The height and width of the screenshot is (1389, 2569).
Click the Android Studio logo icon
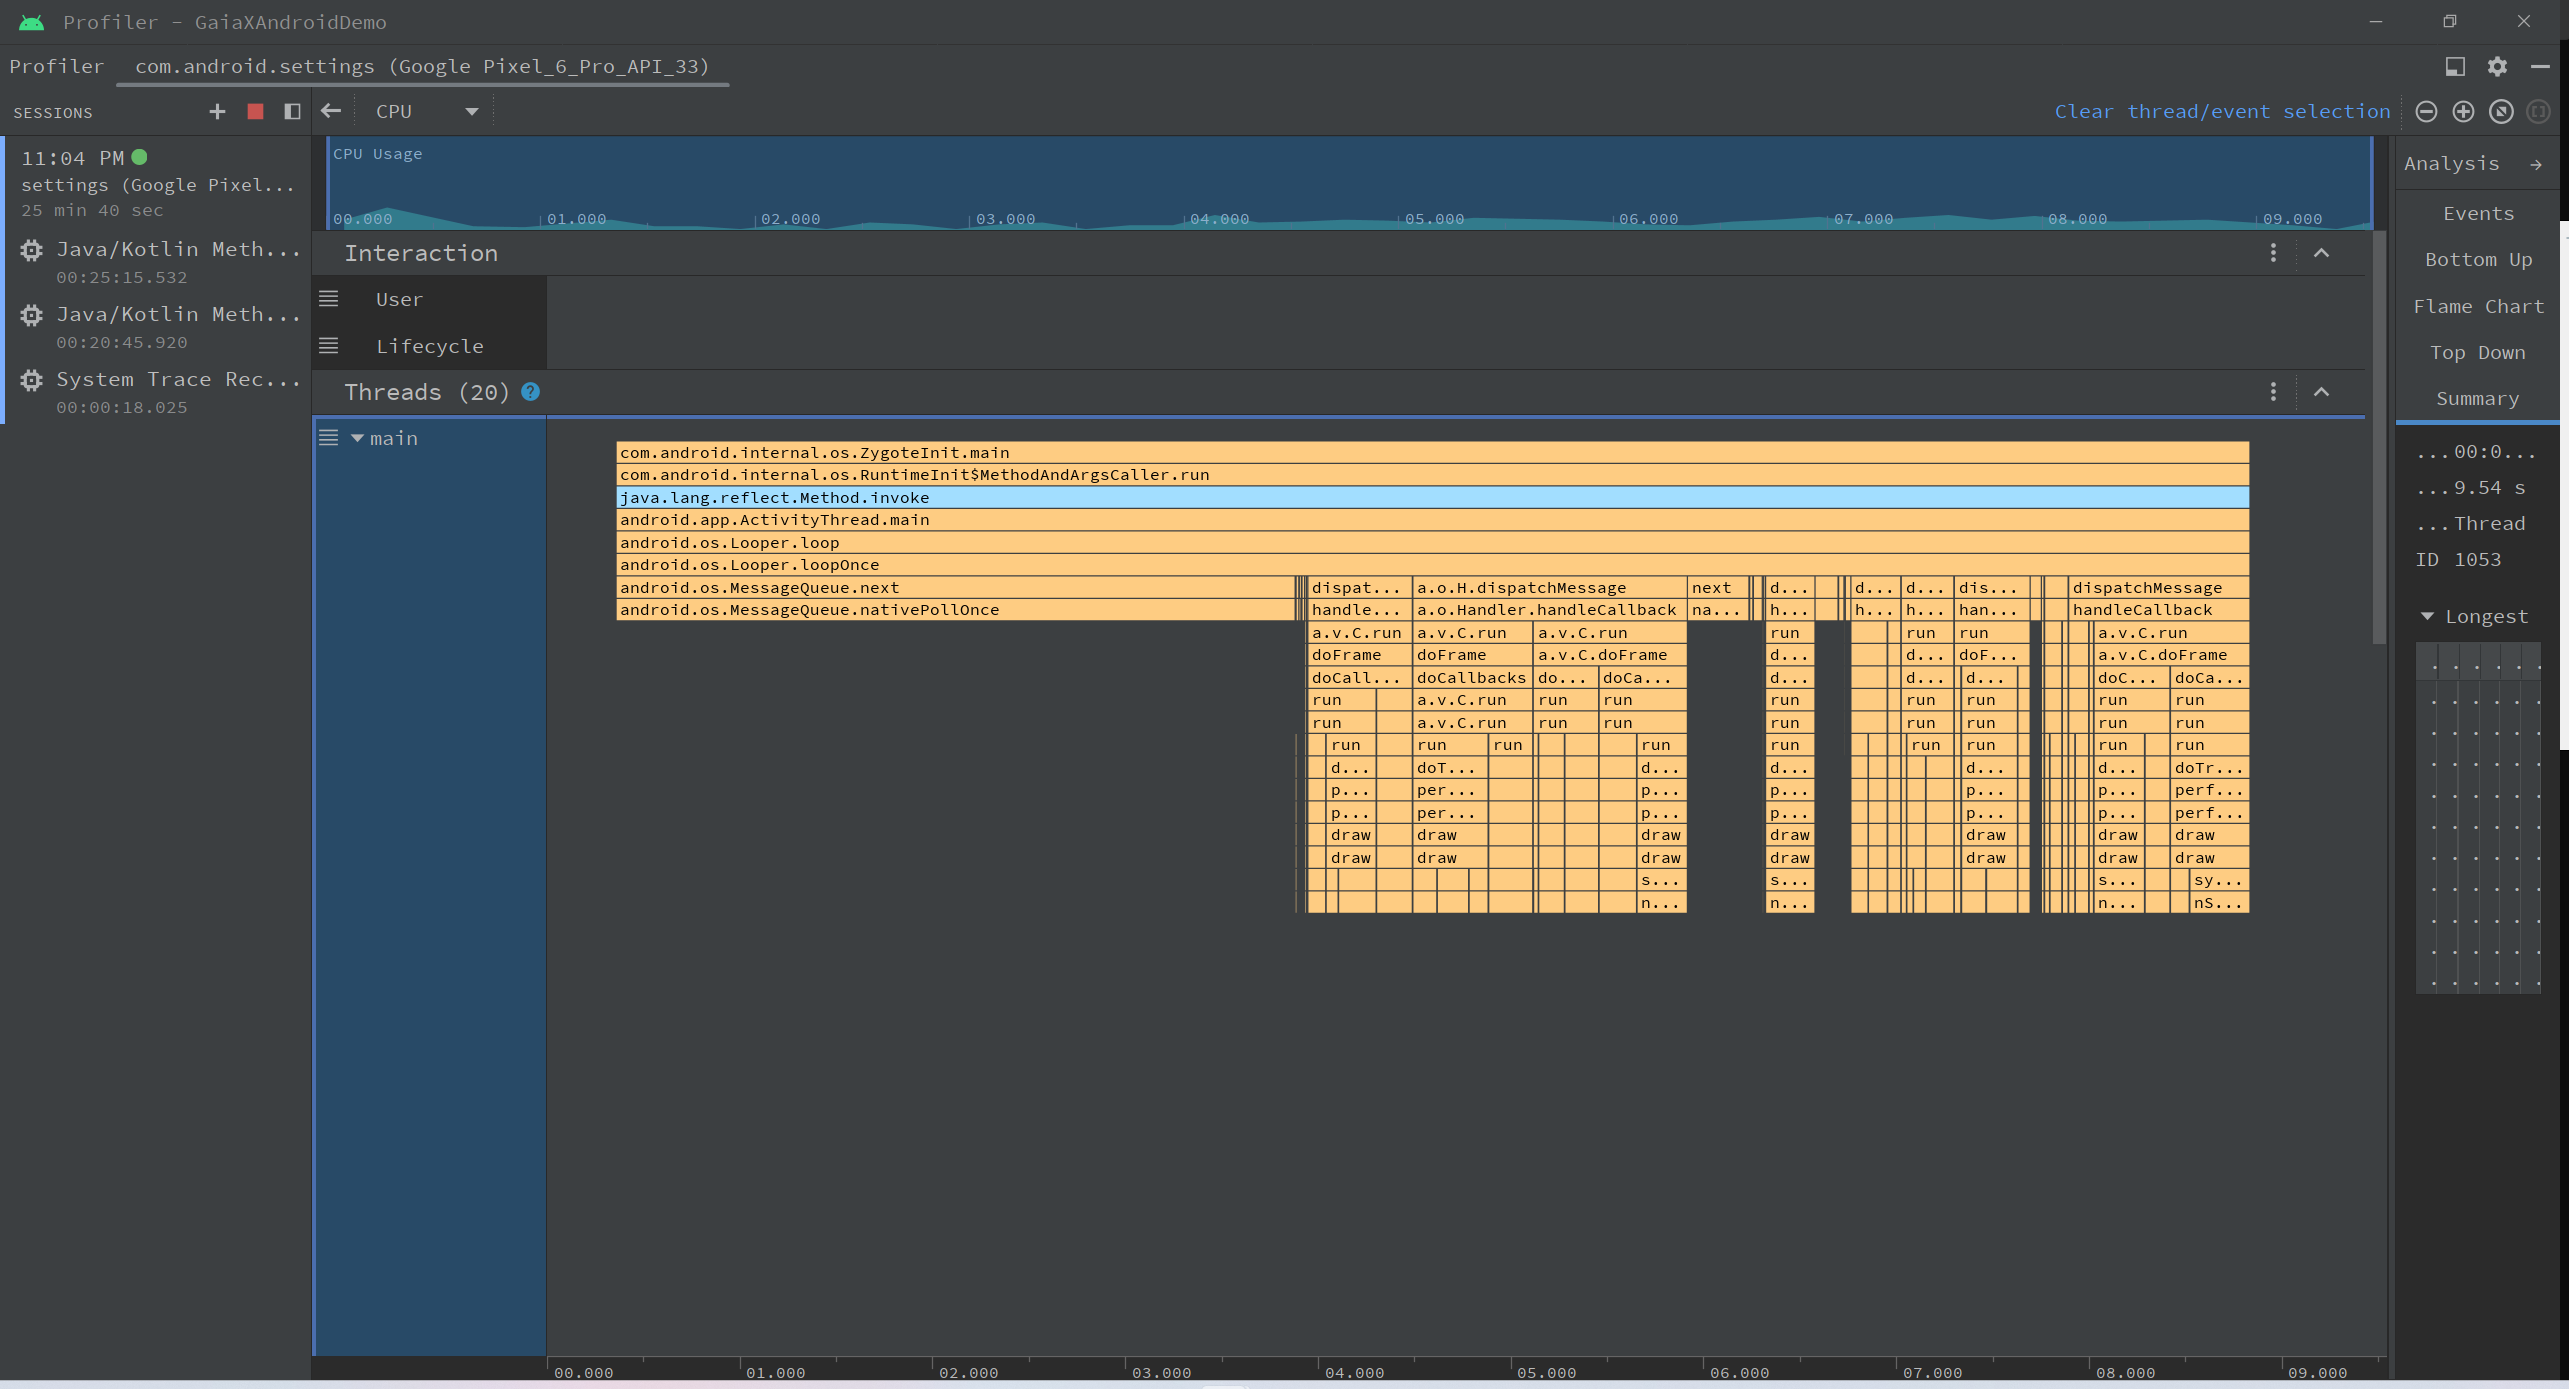(x=31, y=22)
